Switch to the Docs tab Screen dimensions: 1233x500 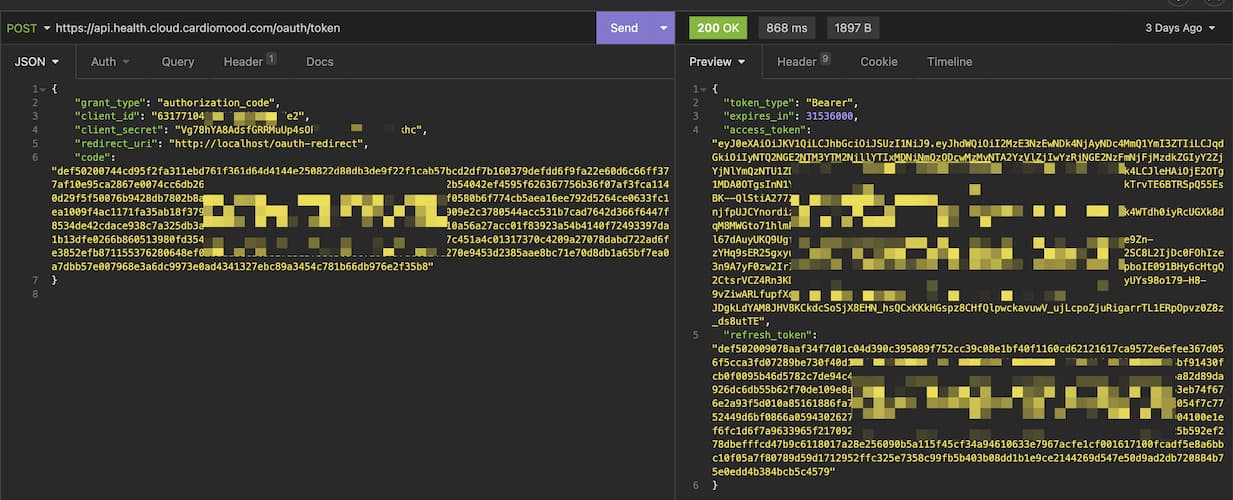click(320, 62)
